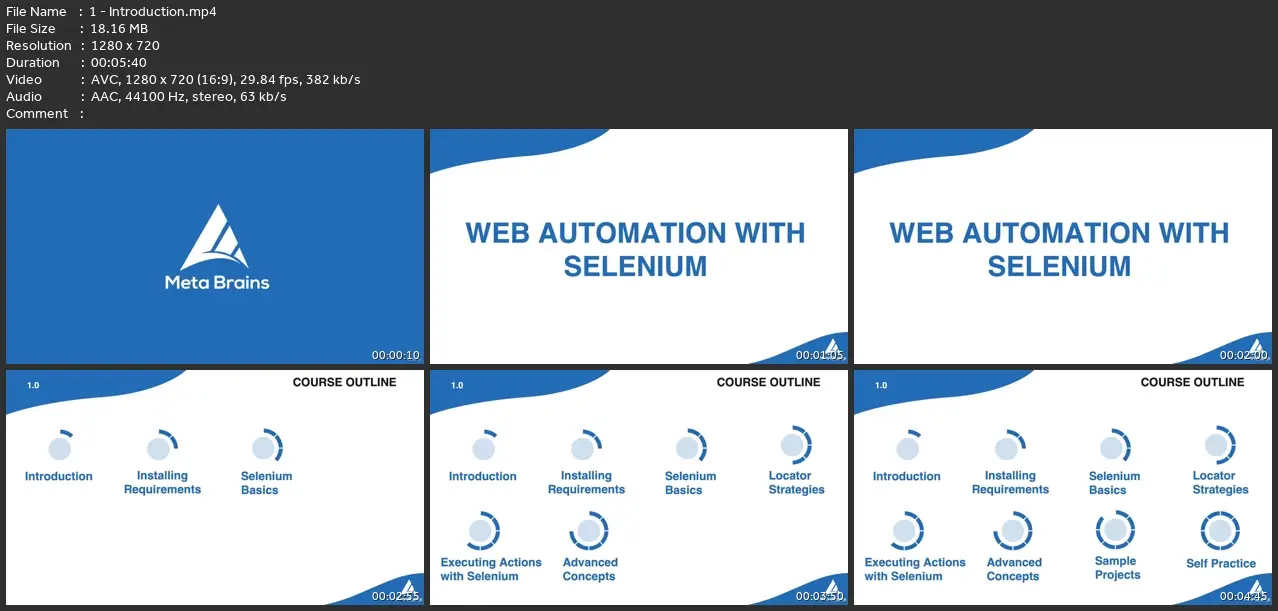
Task: Click the Selenium Basics circle icon in the 00:02:55 frame
Action: click(x=265, y=447)
